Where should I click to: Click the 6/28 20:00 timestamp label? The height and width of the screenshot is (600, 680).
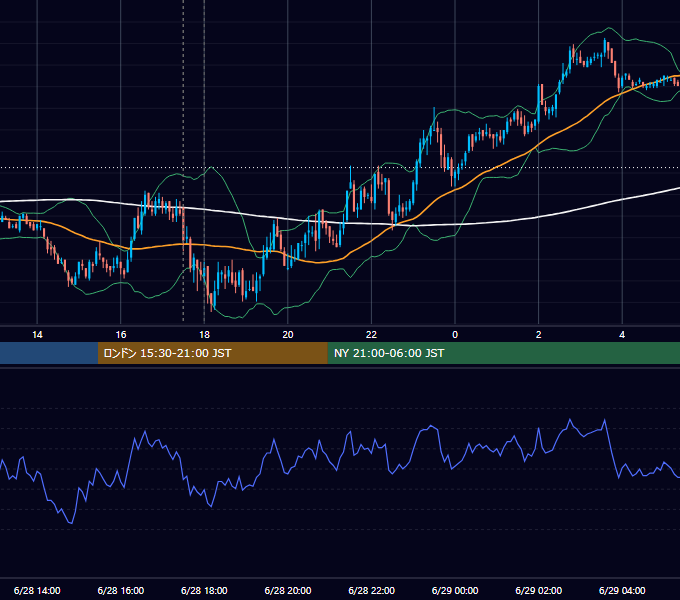coord(288,590)
